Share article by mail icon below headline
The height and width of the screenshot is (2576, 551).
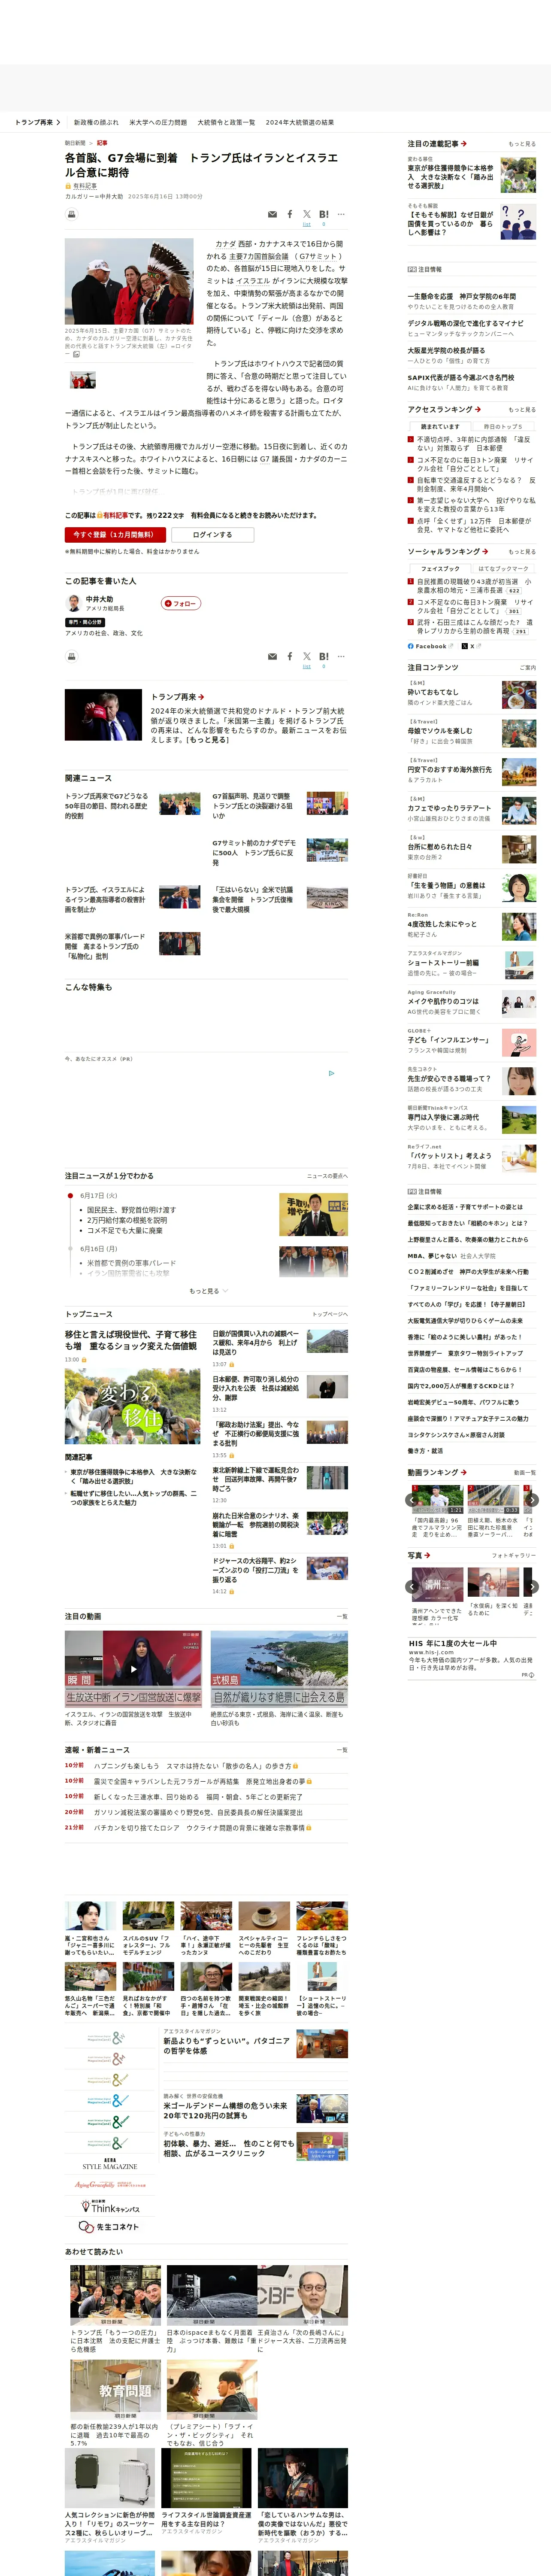(x=272, y=214)
